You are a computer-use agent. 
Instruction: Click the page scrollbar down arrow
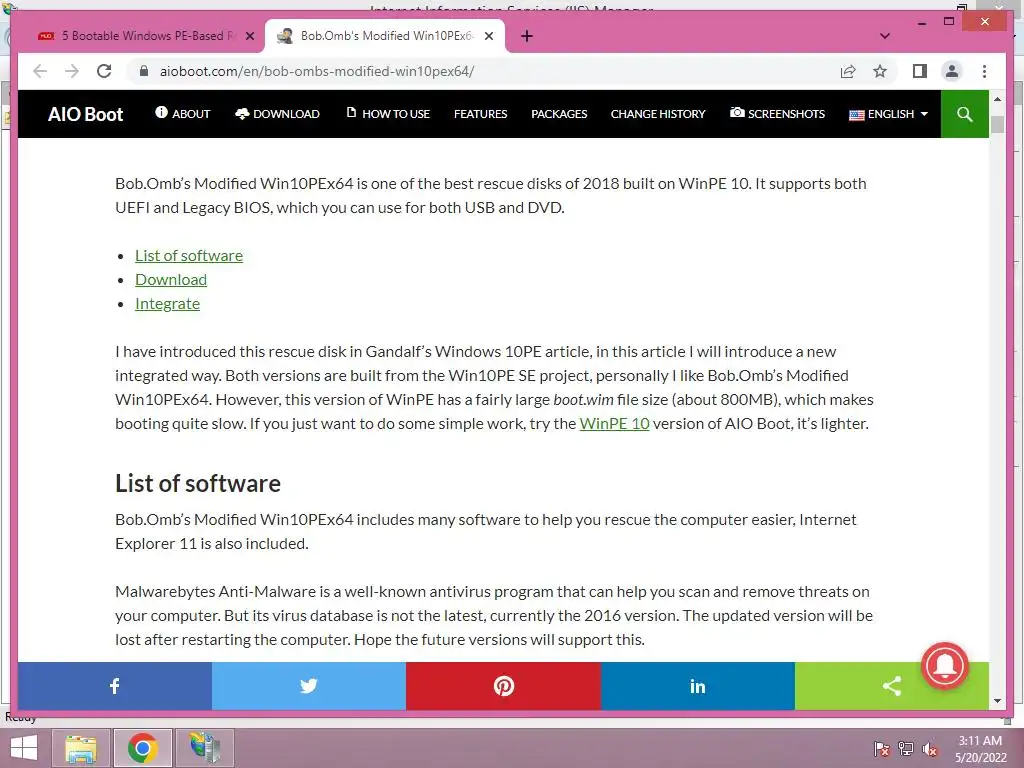click(997, 701)
